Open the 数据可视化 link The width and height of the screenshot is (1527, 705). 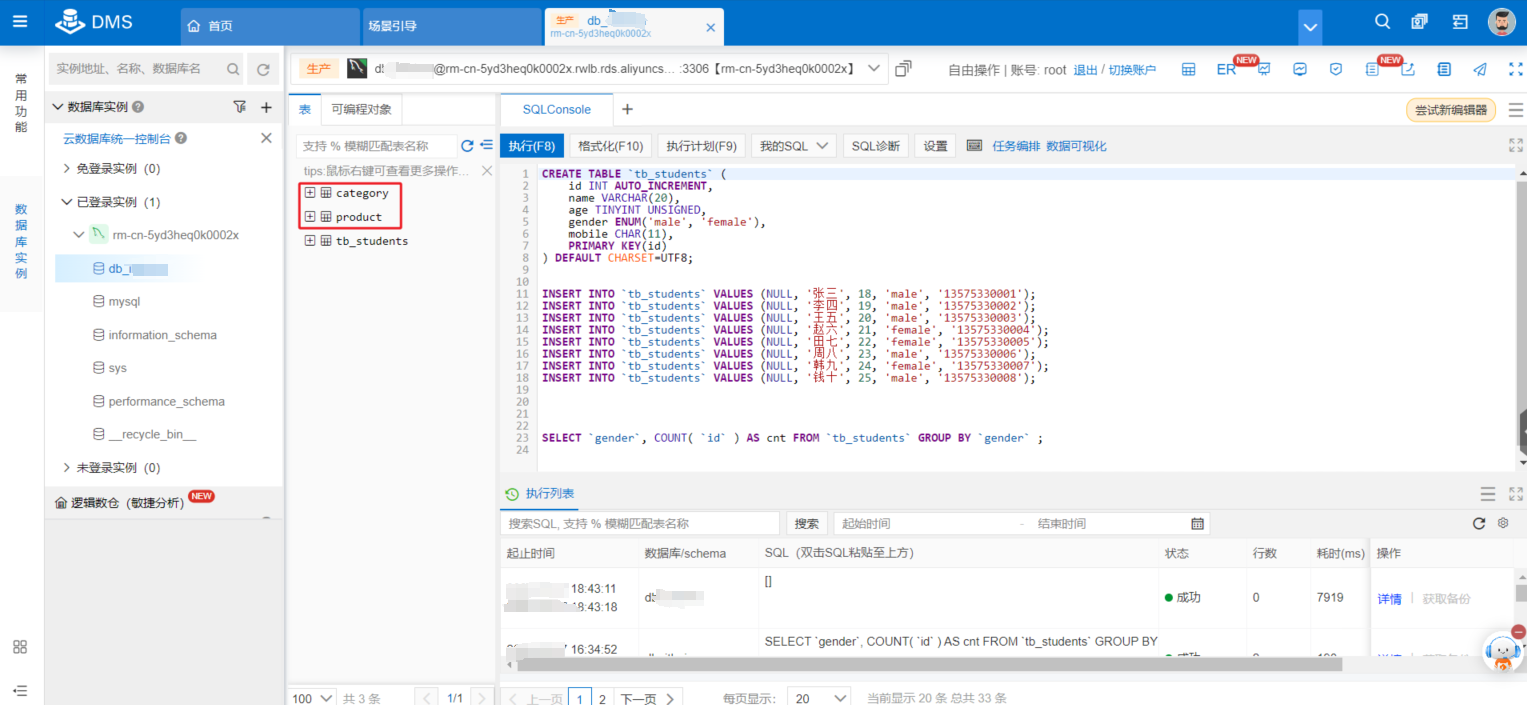[x=1076, y=146]
